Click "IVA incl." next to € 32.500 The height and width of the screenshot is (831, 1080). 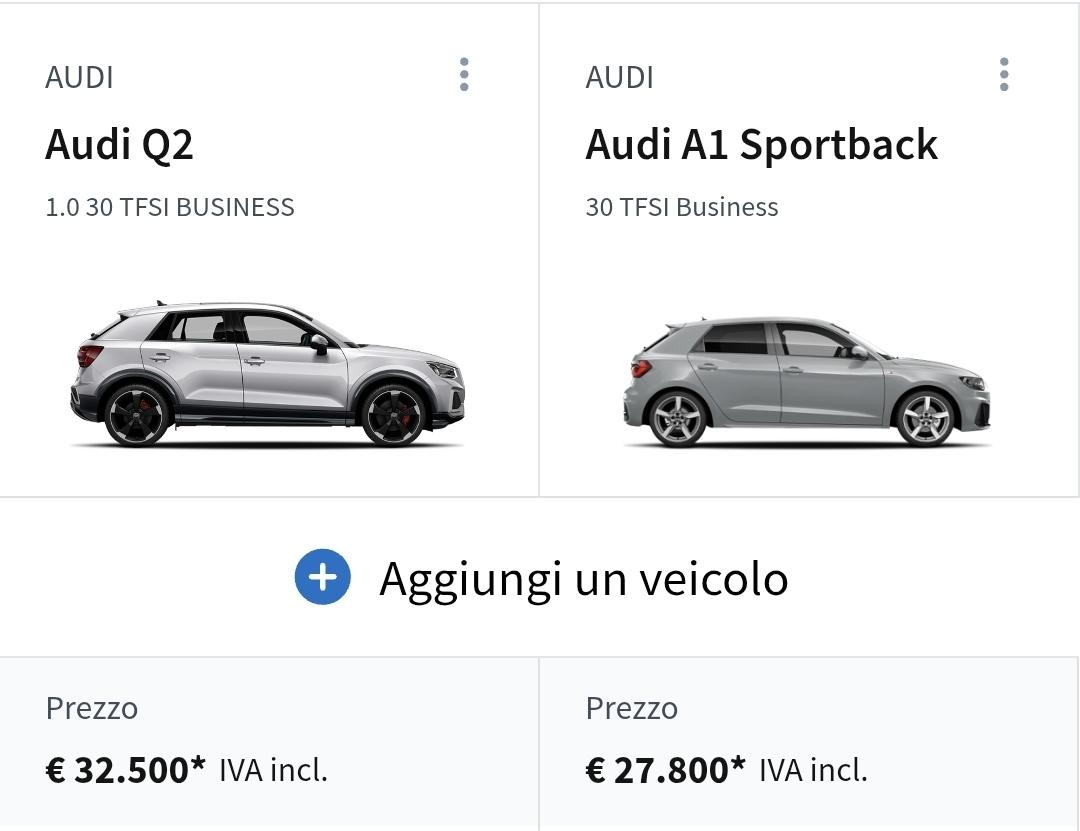[273, 770]
